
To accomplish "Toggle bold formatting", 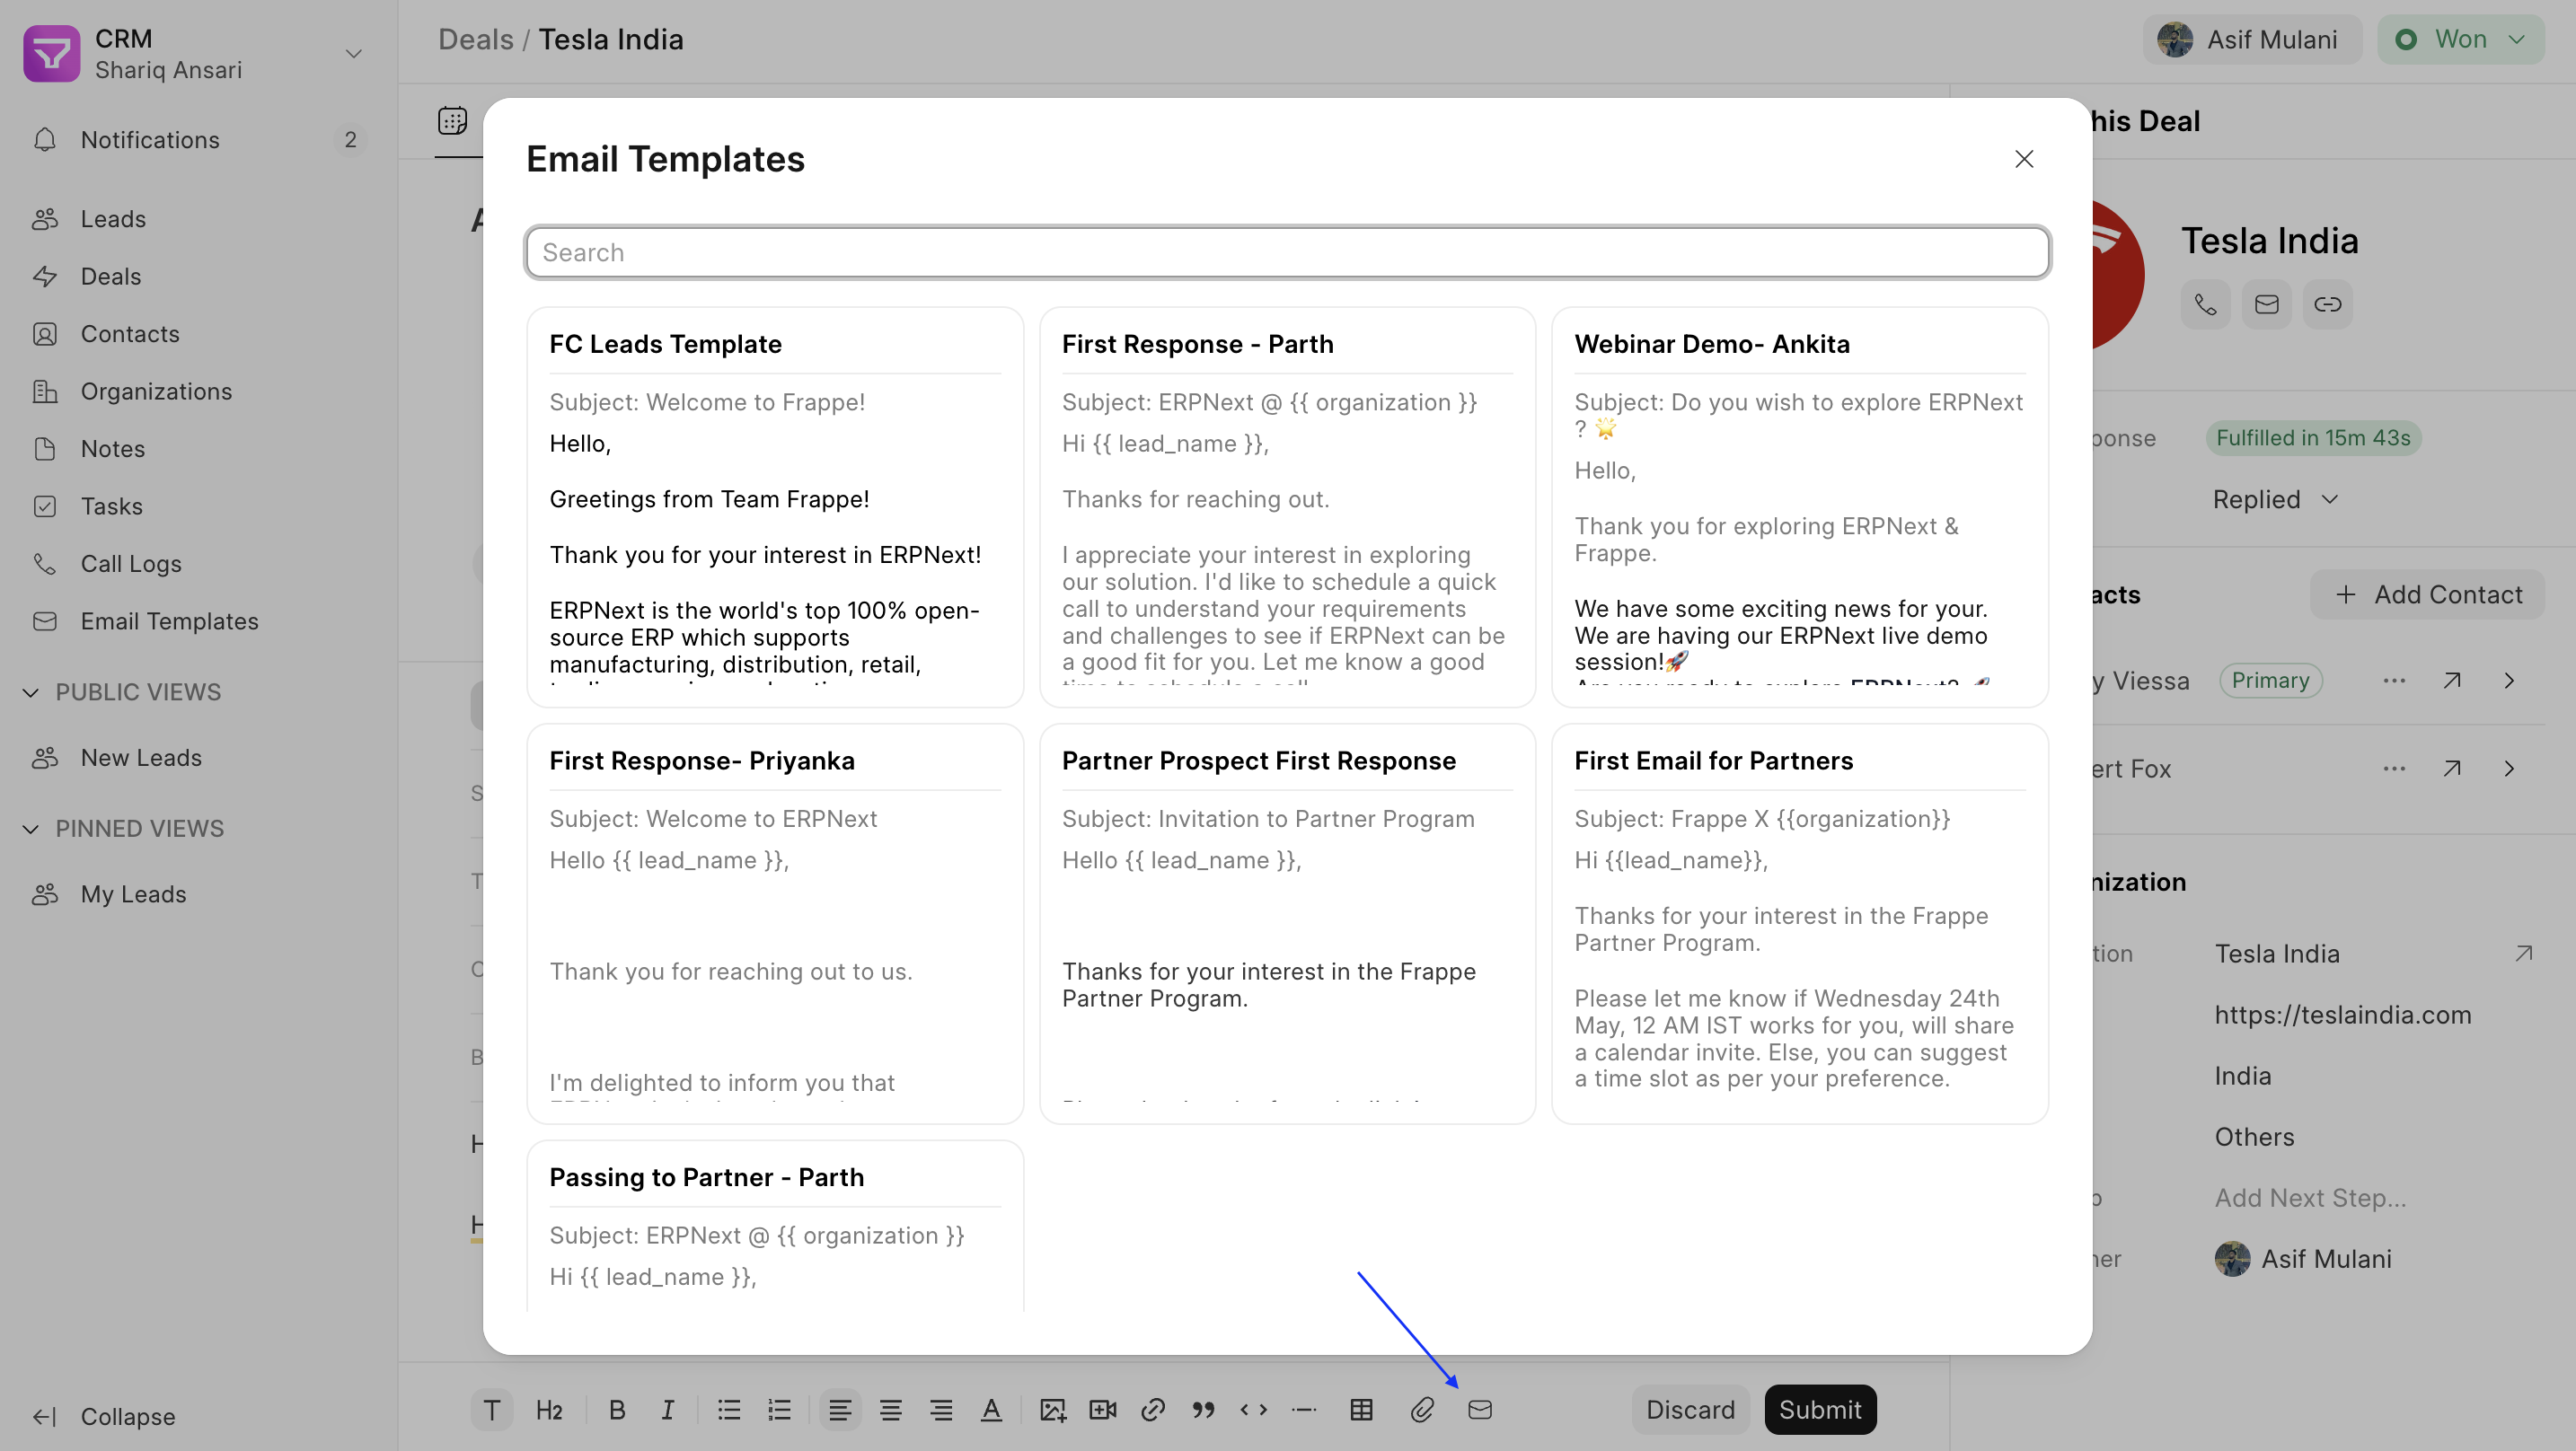I will [617, 1410].
